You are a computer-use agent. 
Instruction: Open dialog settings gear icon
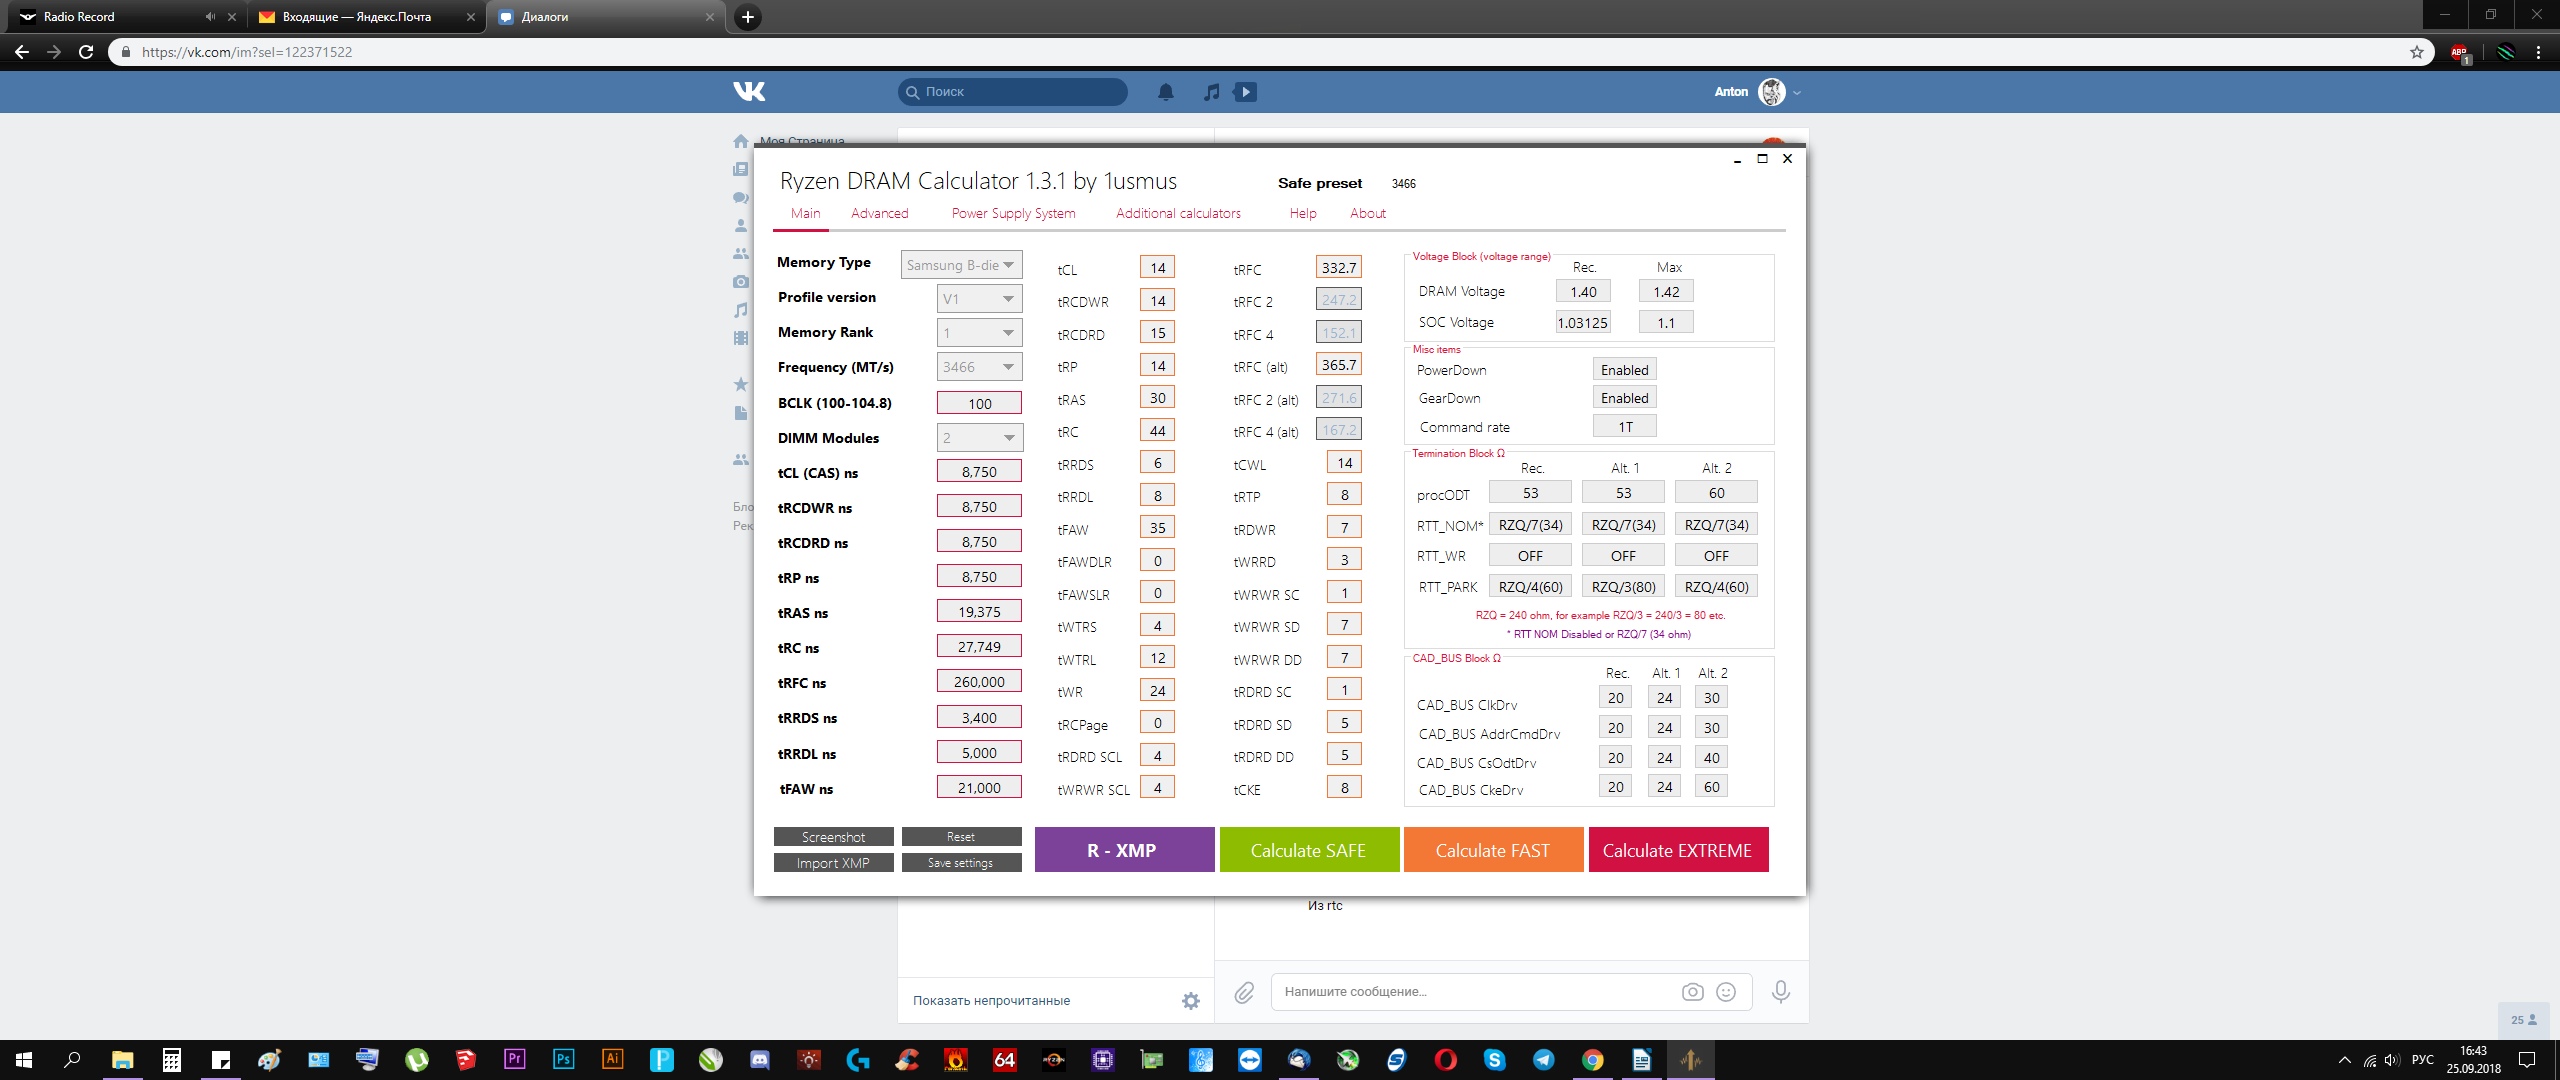(x=1190, y=1001)
